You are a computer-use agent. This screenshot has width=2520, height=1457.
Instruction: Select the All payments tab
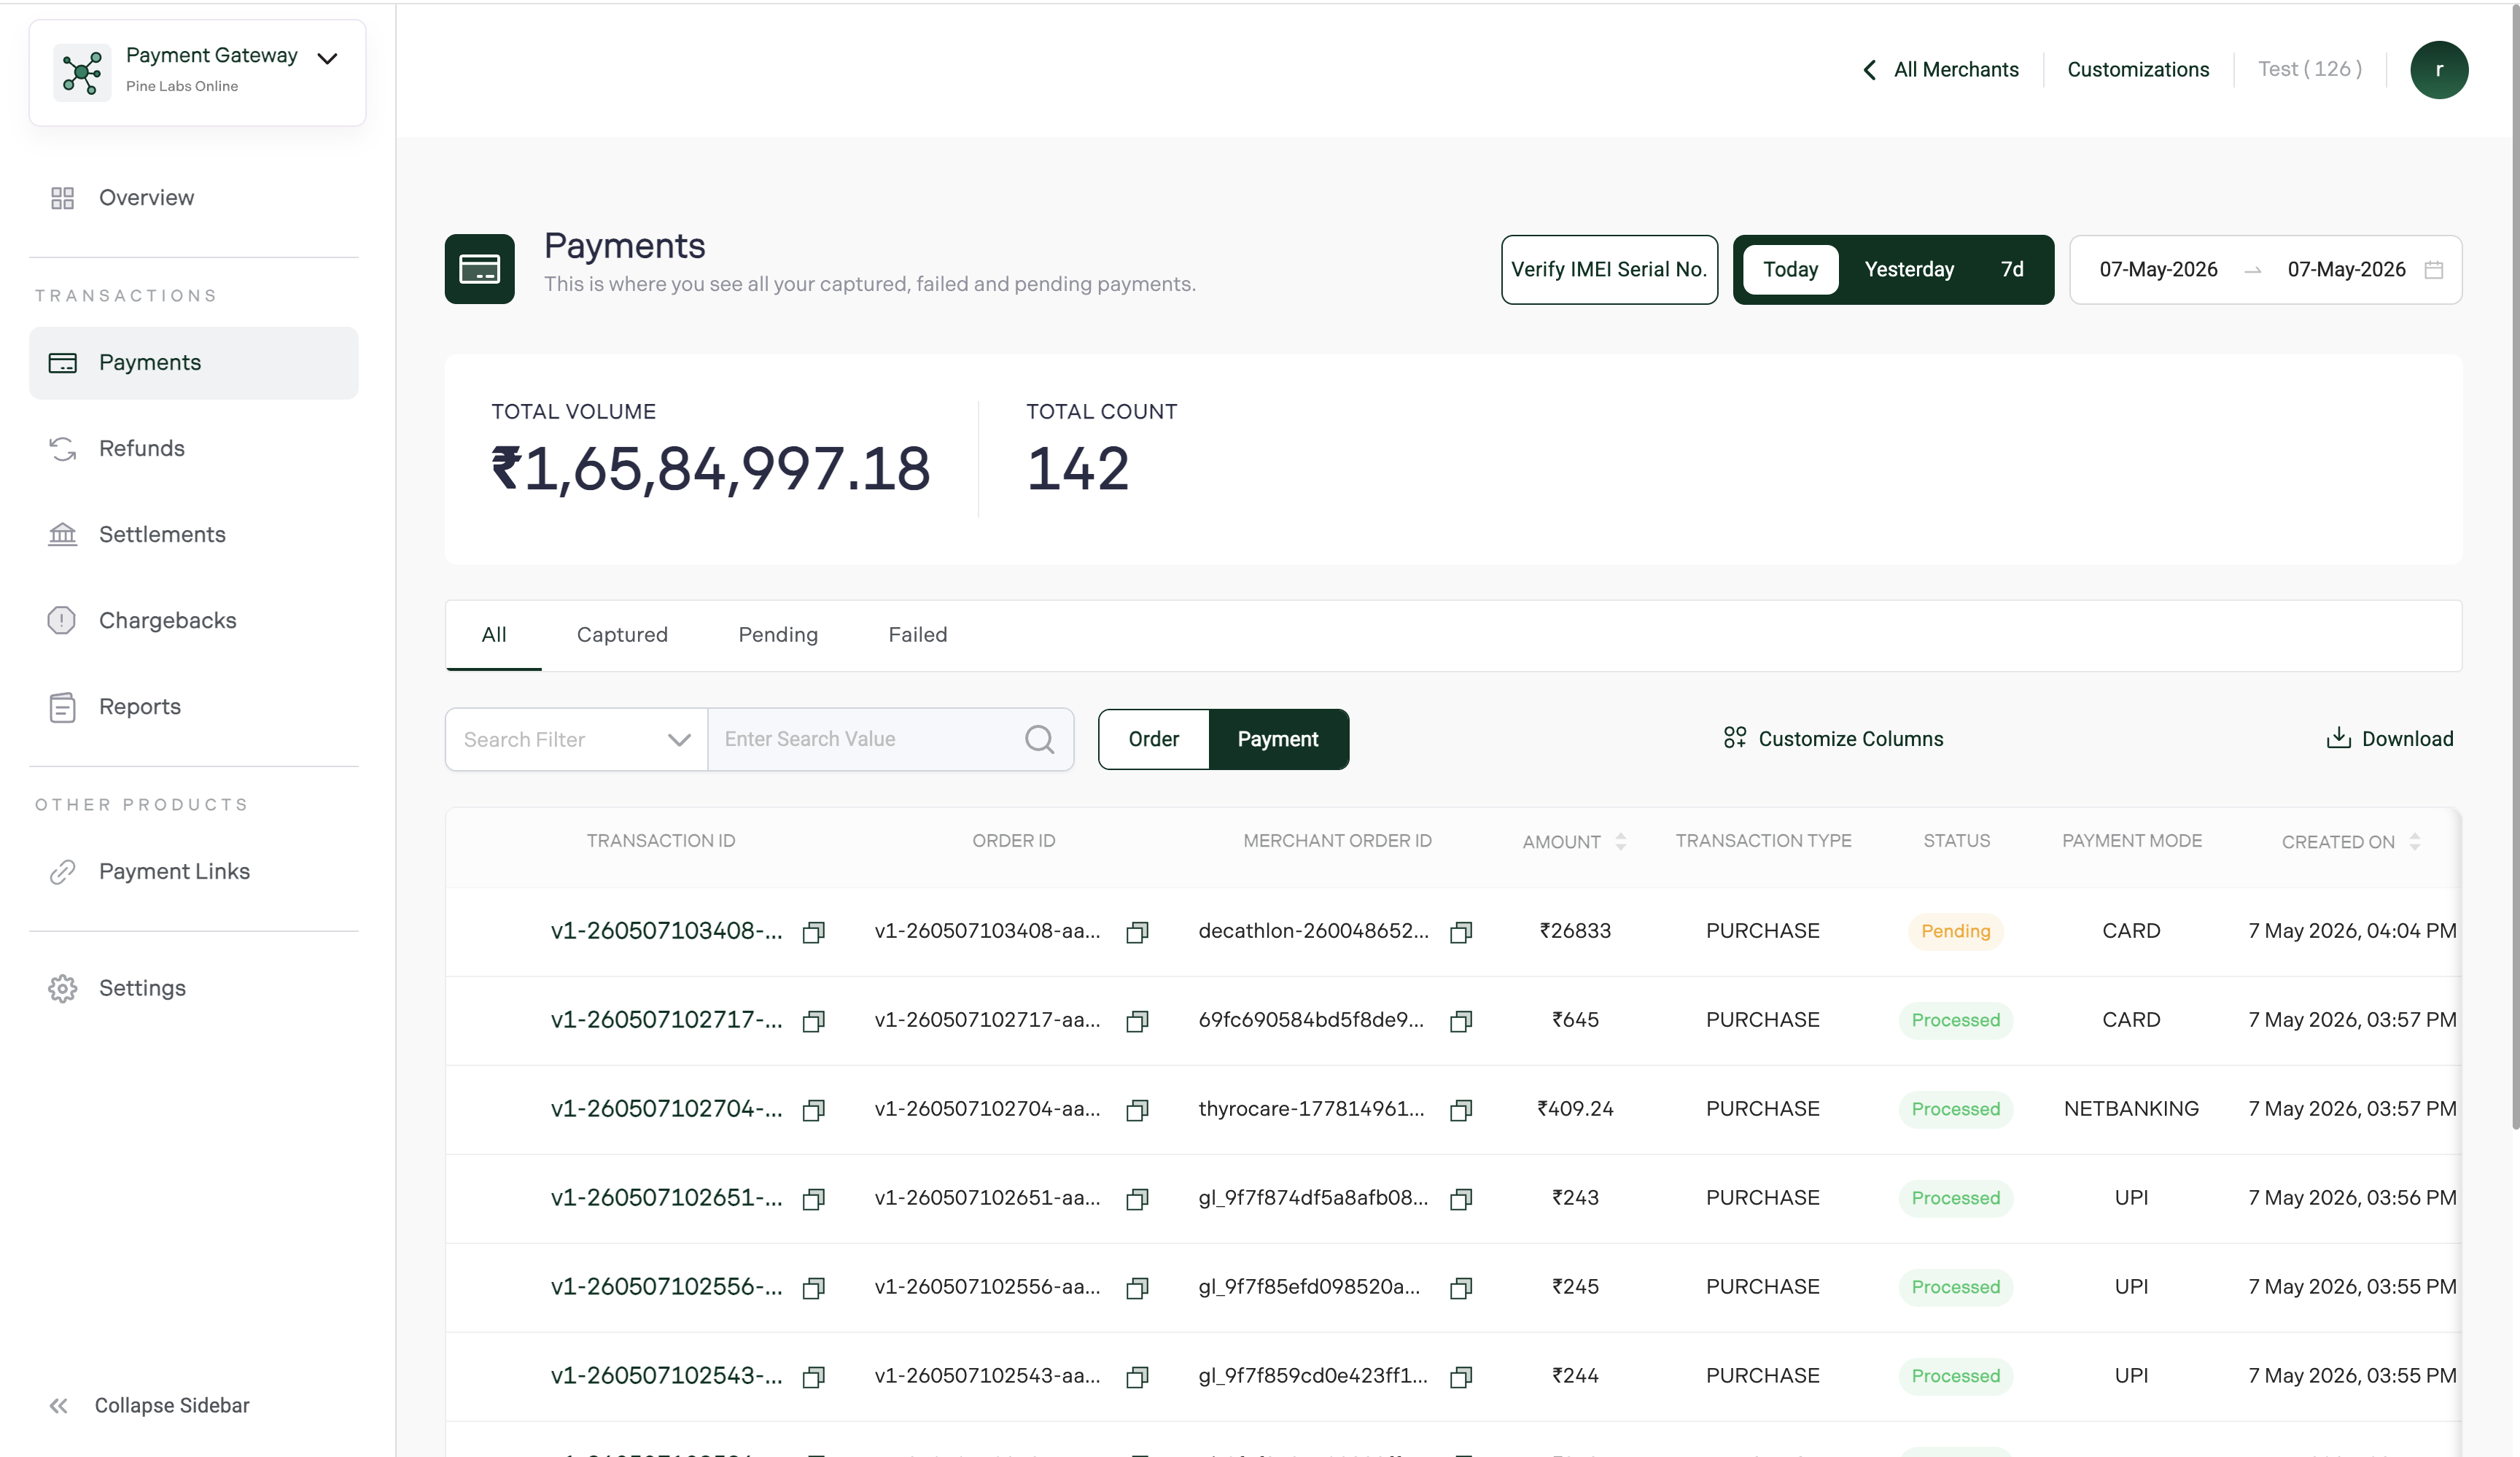(x=494, y=635)
